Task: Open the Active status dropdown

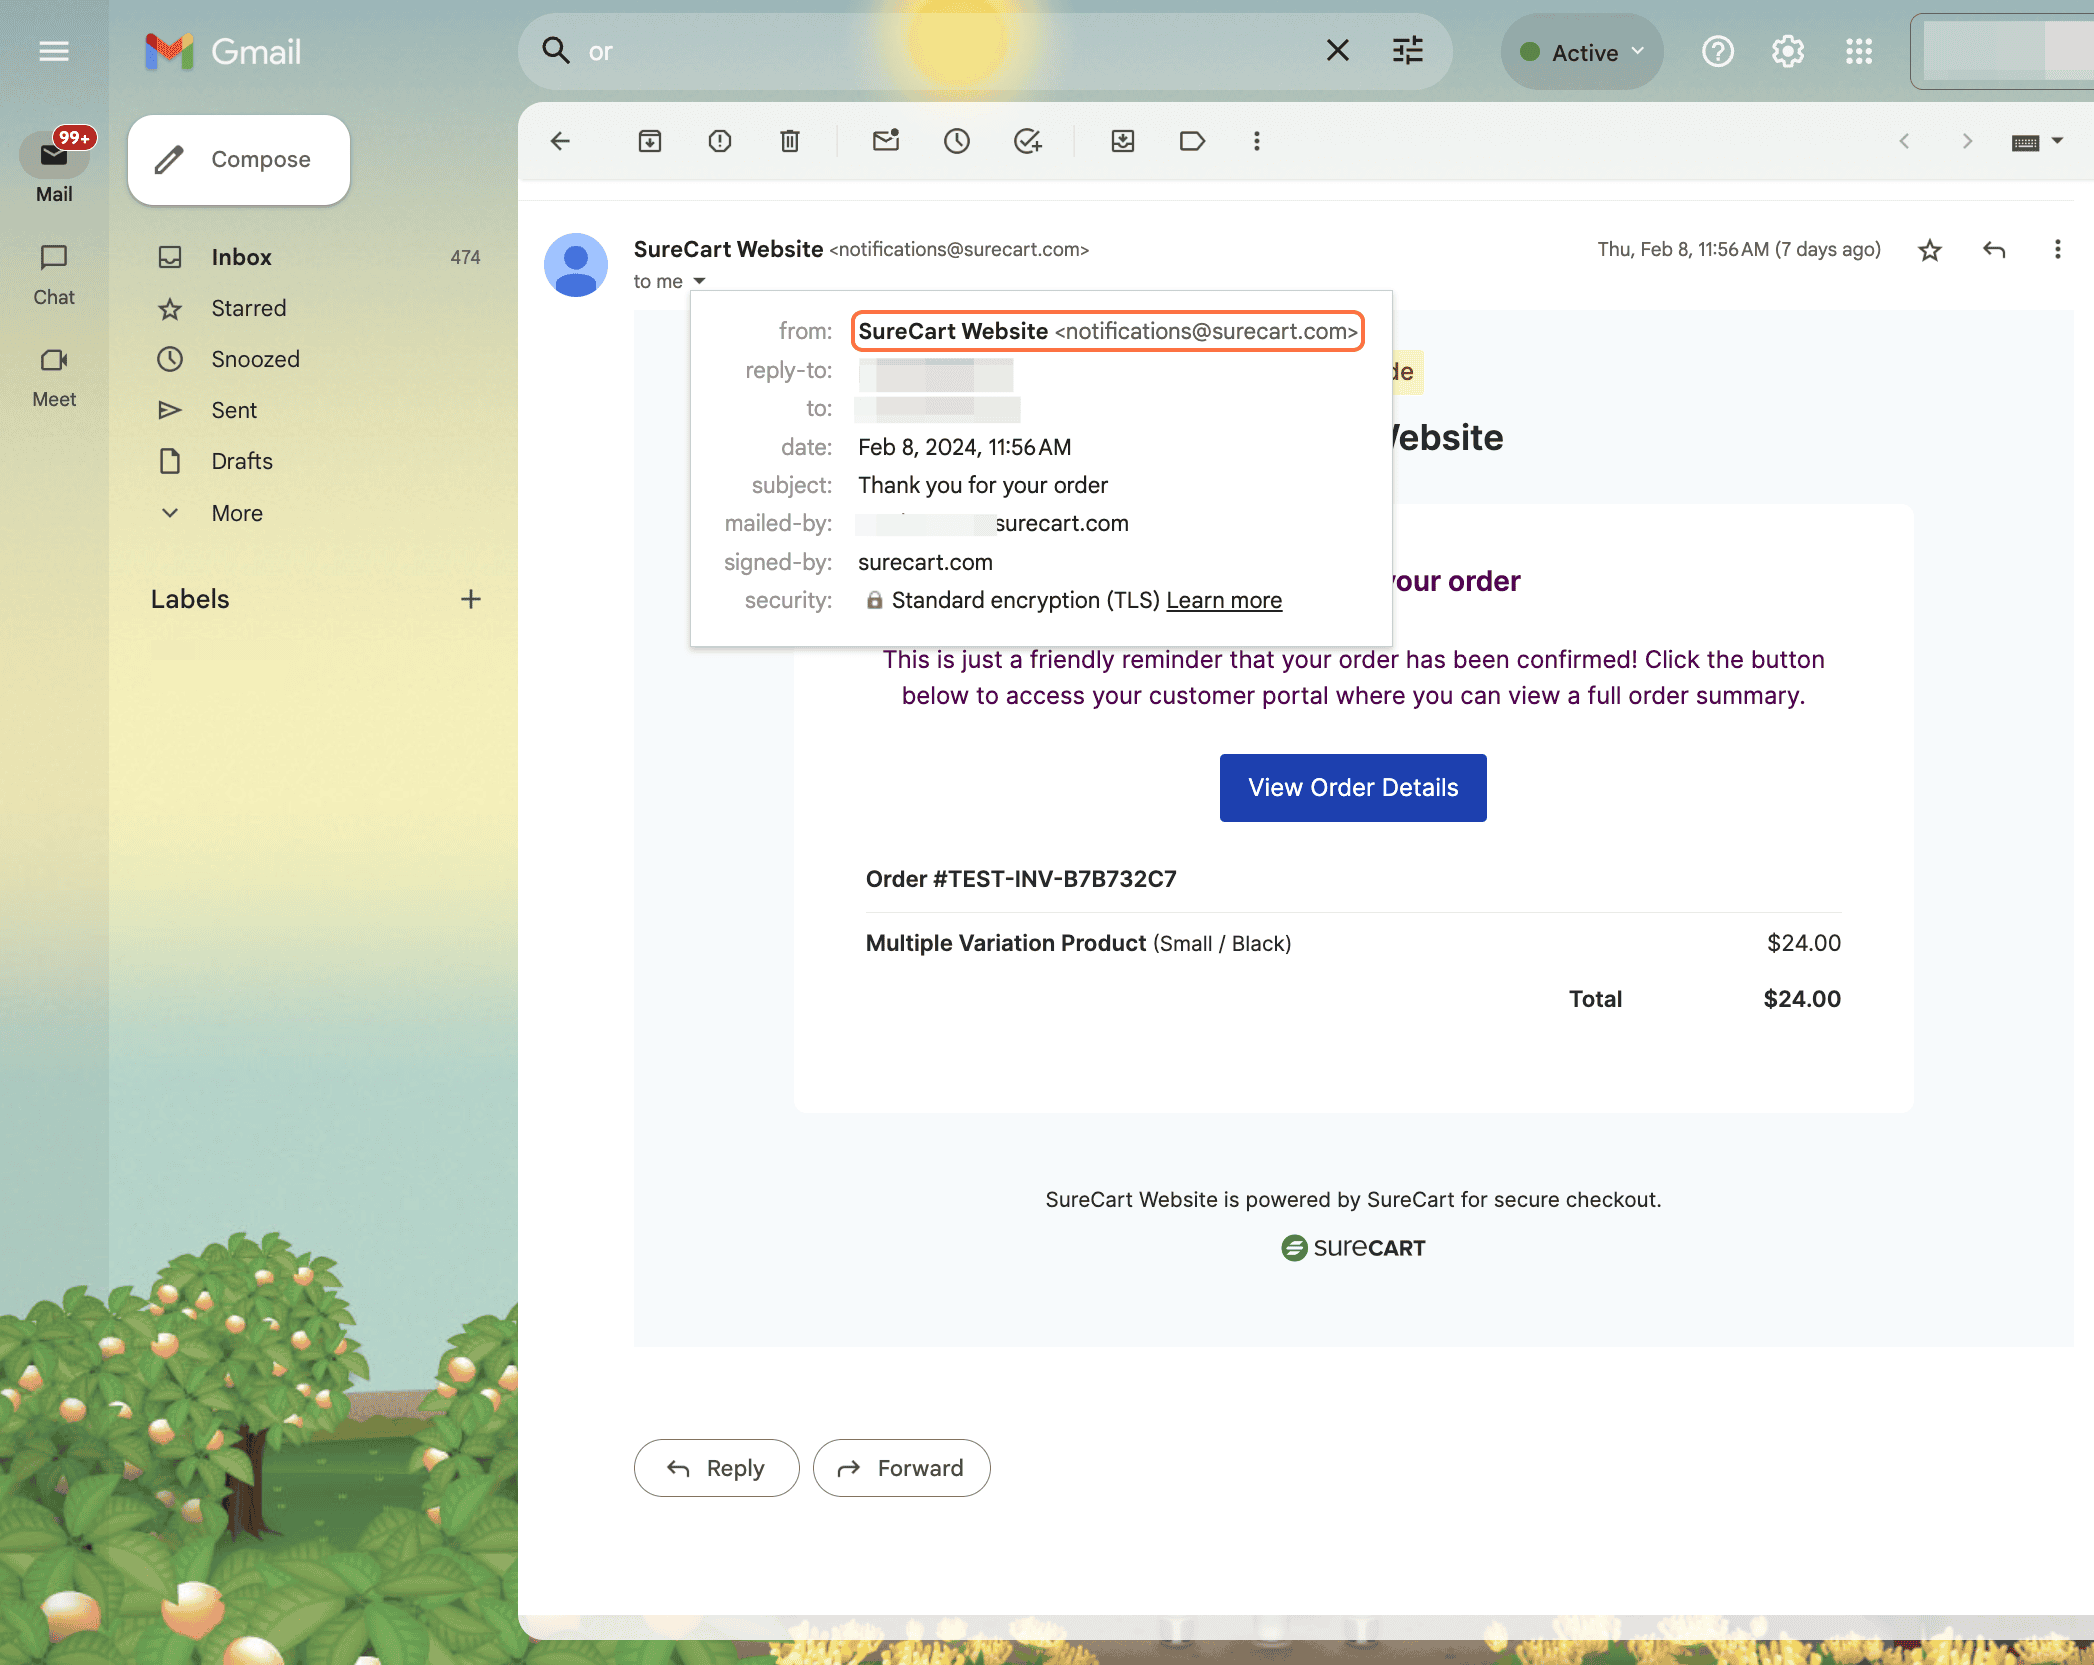Action: (x=1582, y=52)
